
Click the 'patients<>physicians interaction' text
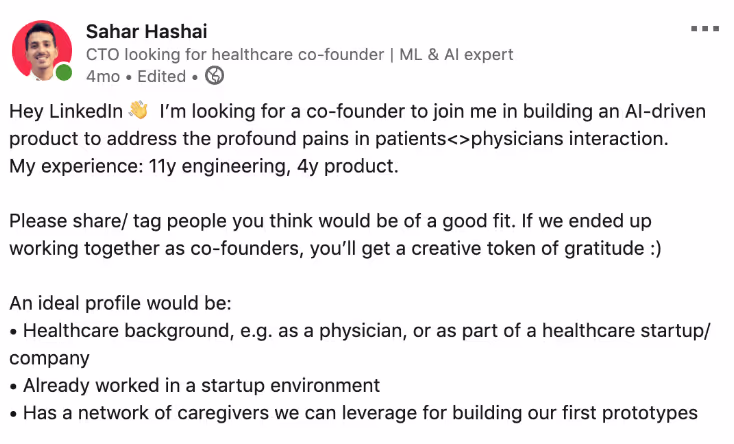click(521, 139)
